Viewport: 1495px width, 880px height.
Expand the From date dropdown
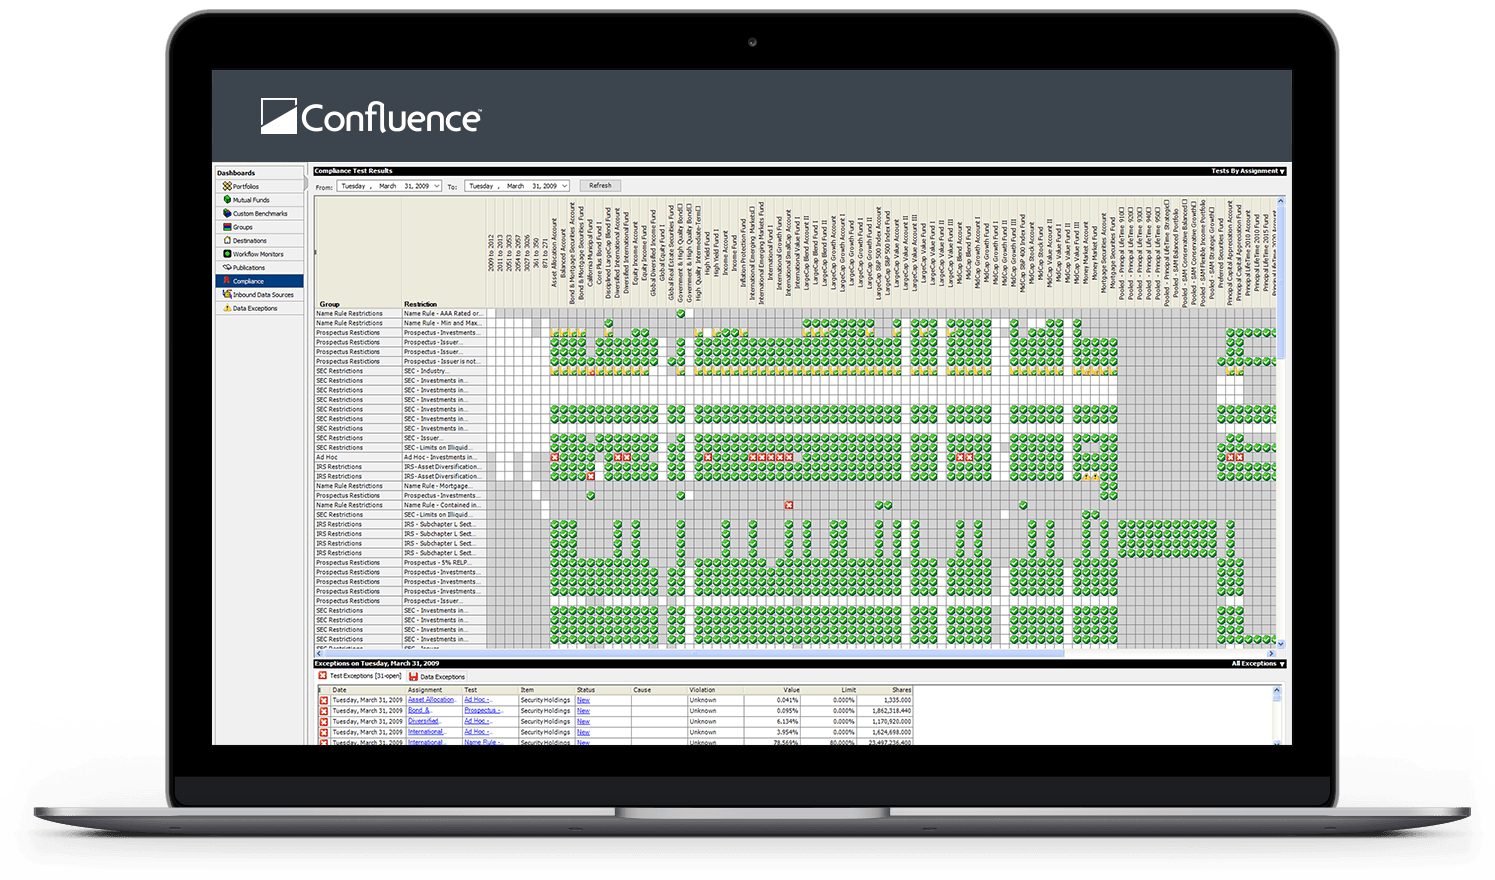click(436, 186)
